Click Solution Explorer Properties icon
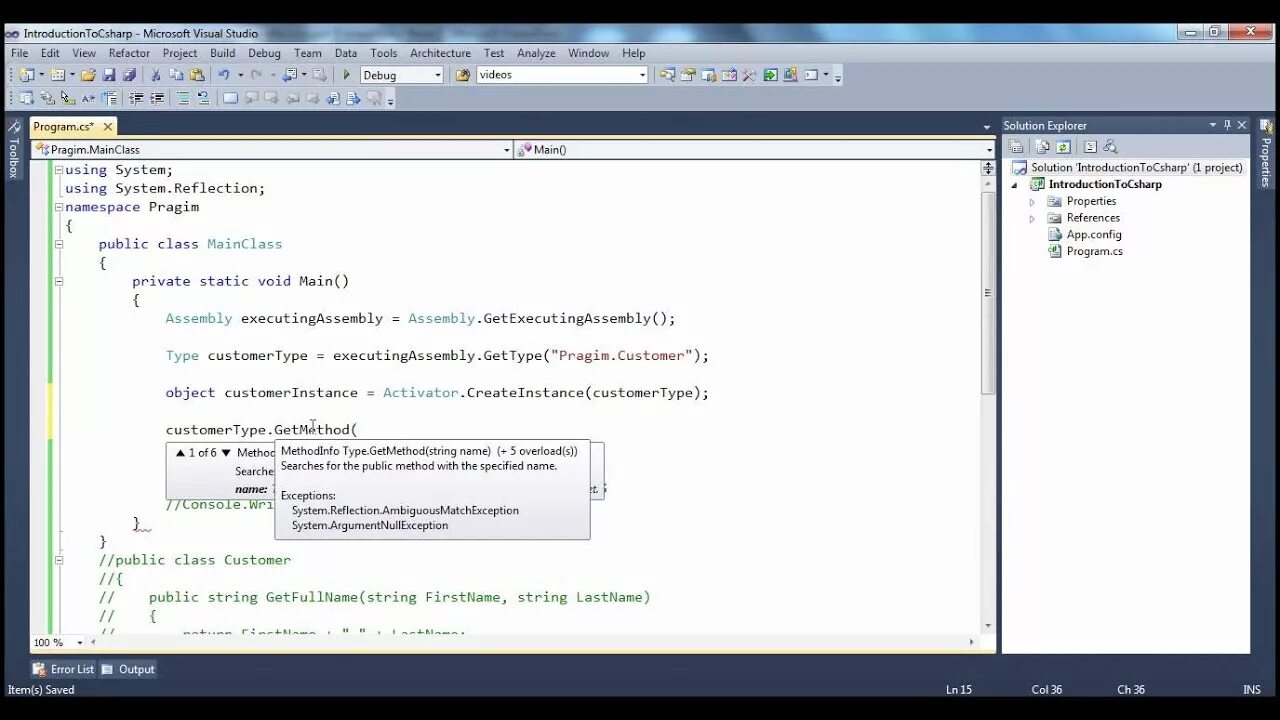The width and height of the screenshot is (1280, 720). 1016,147
